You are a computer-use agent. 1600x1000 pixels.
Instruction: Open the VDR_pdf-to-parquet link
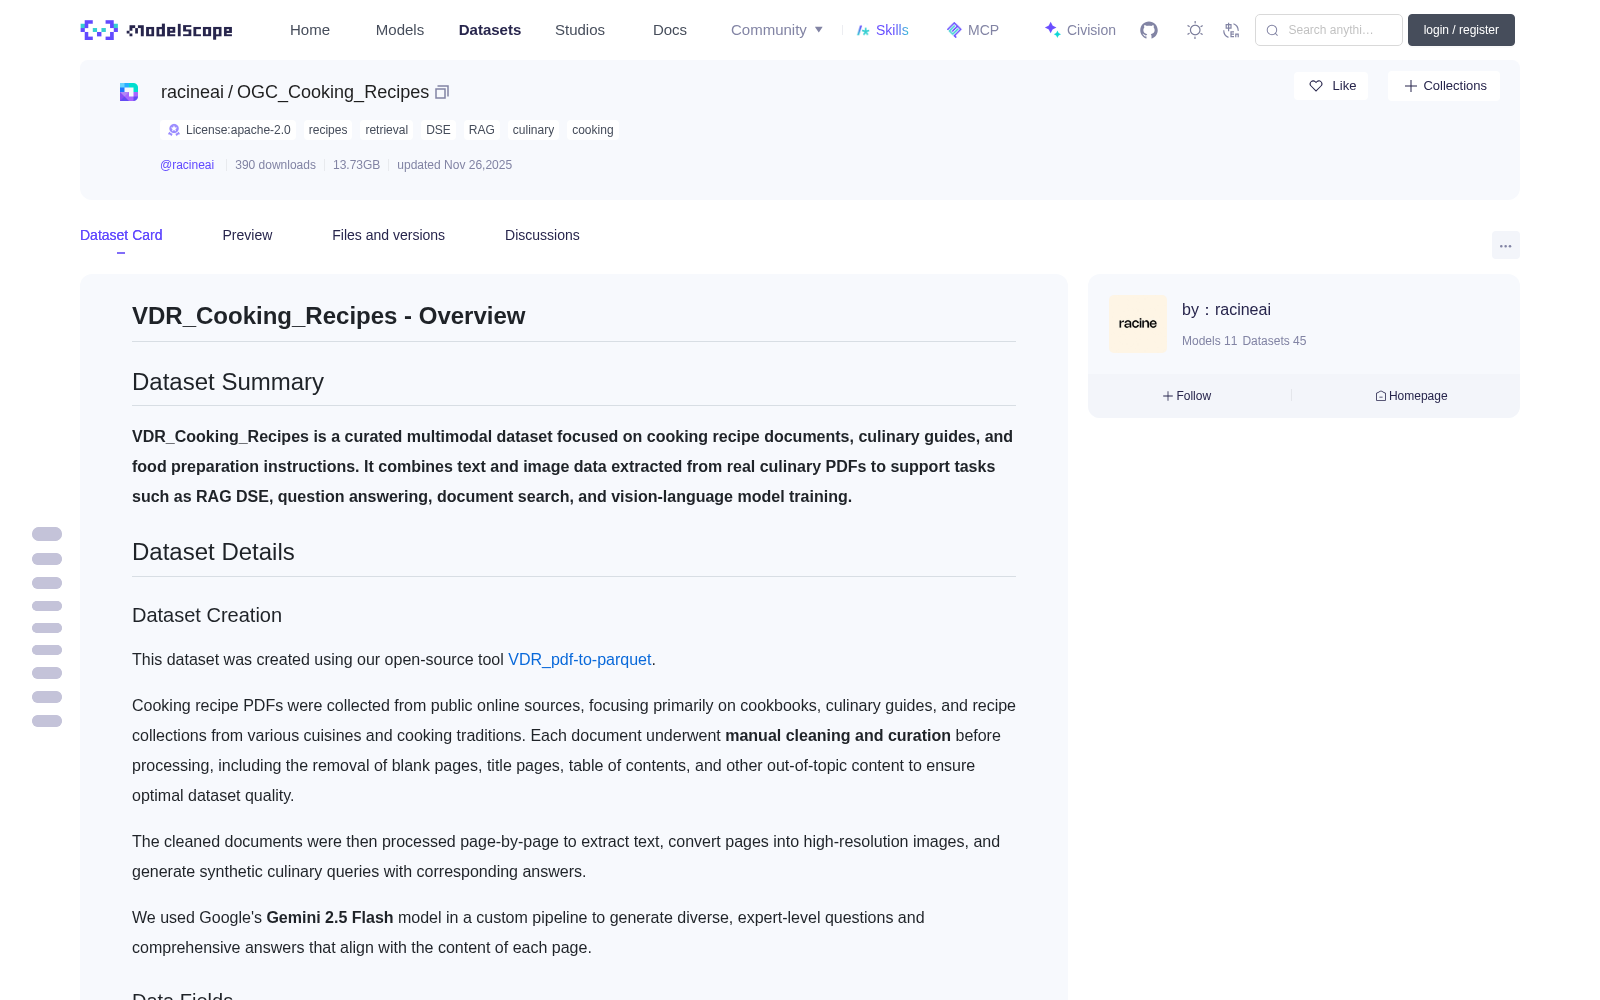(x=579, y=660)
